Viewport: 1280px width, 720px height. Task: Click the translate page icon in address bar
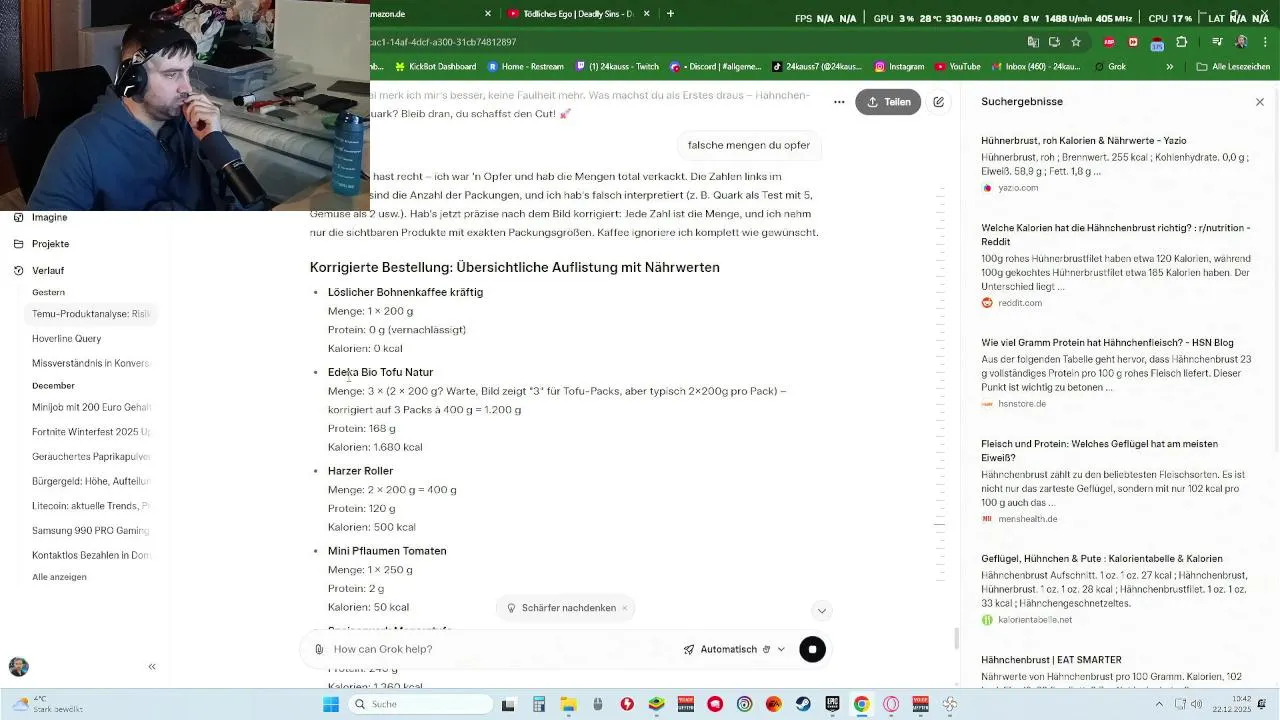1033,42
